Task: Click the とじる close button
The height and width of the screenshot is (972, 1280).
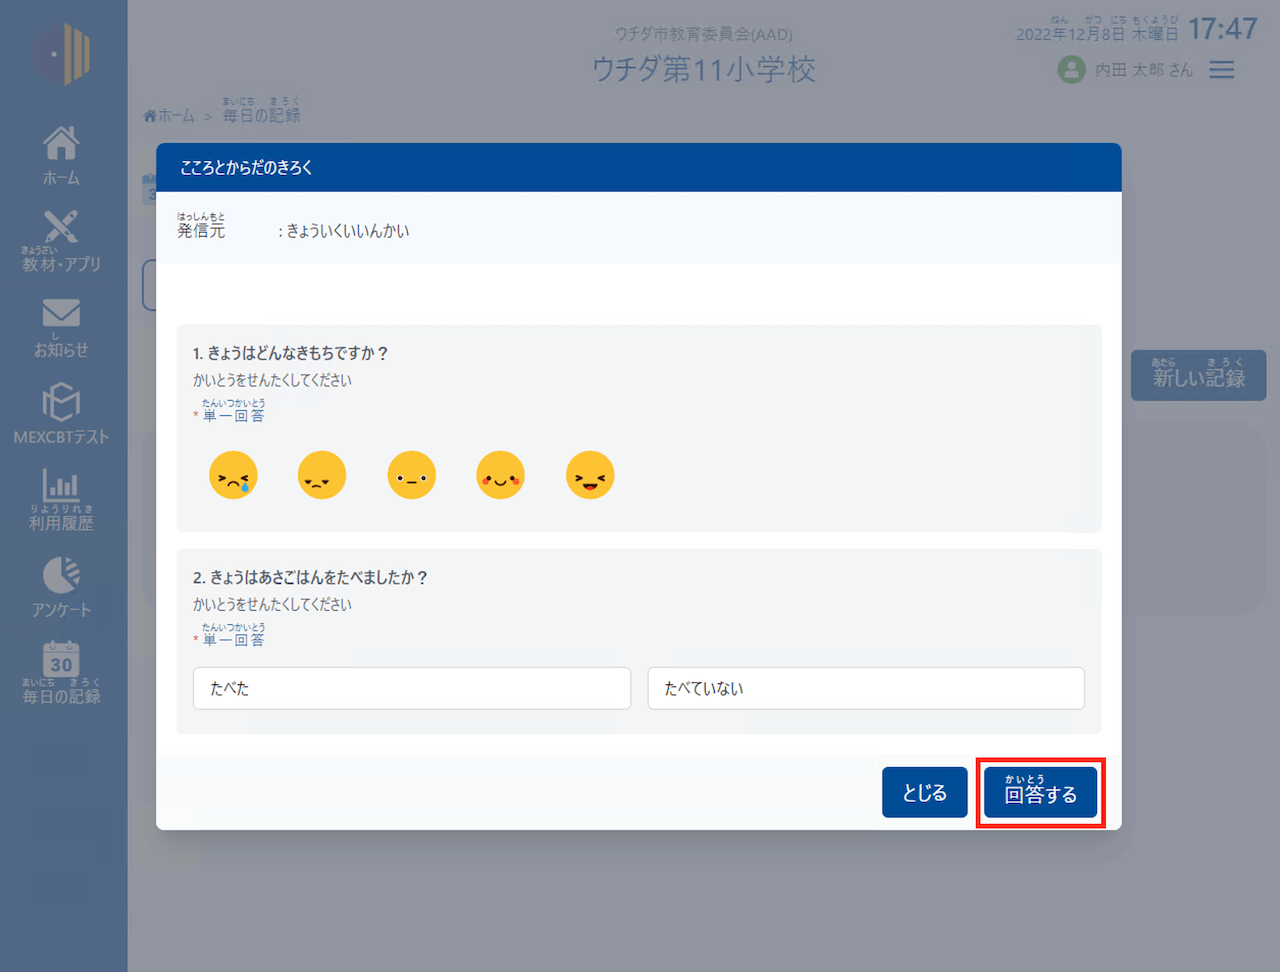Action: tap(924, 793)
